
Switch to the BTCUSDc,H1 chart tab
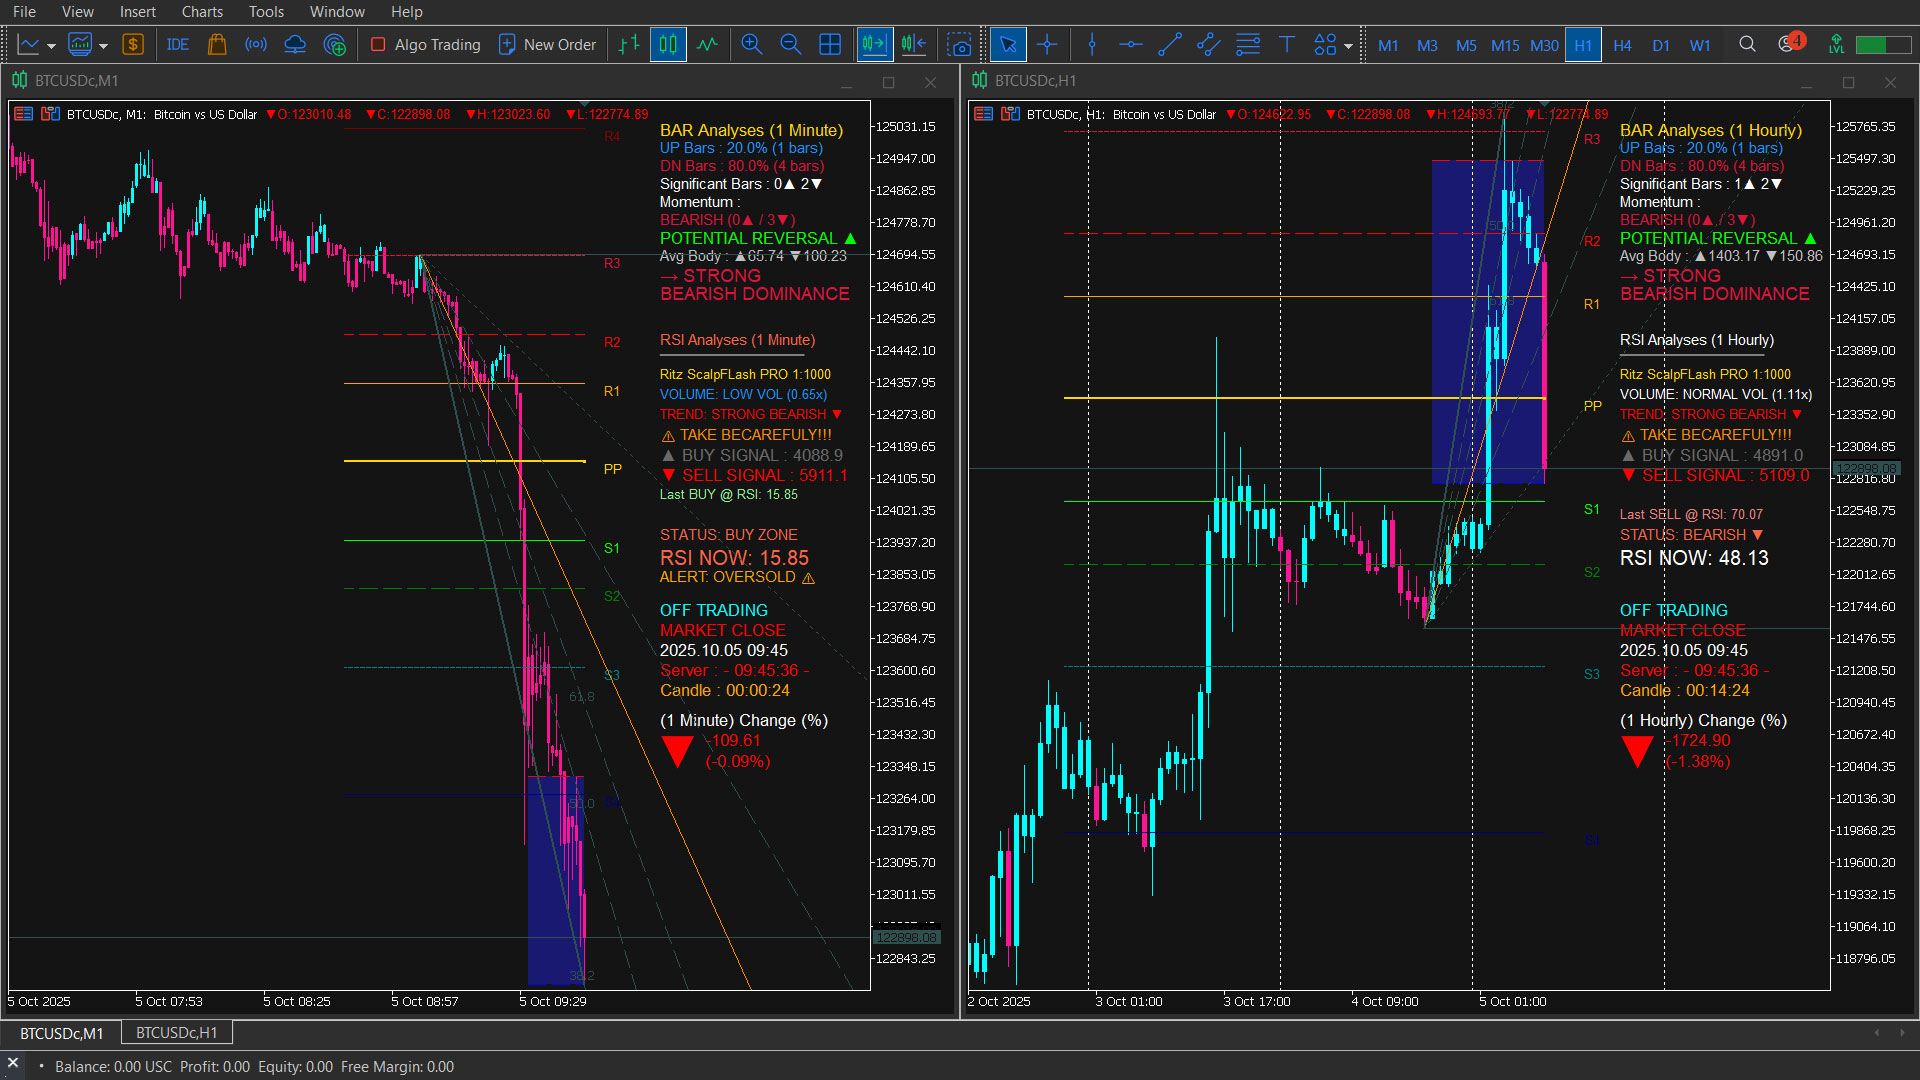coord(176,1033)
